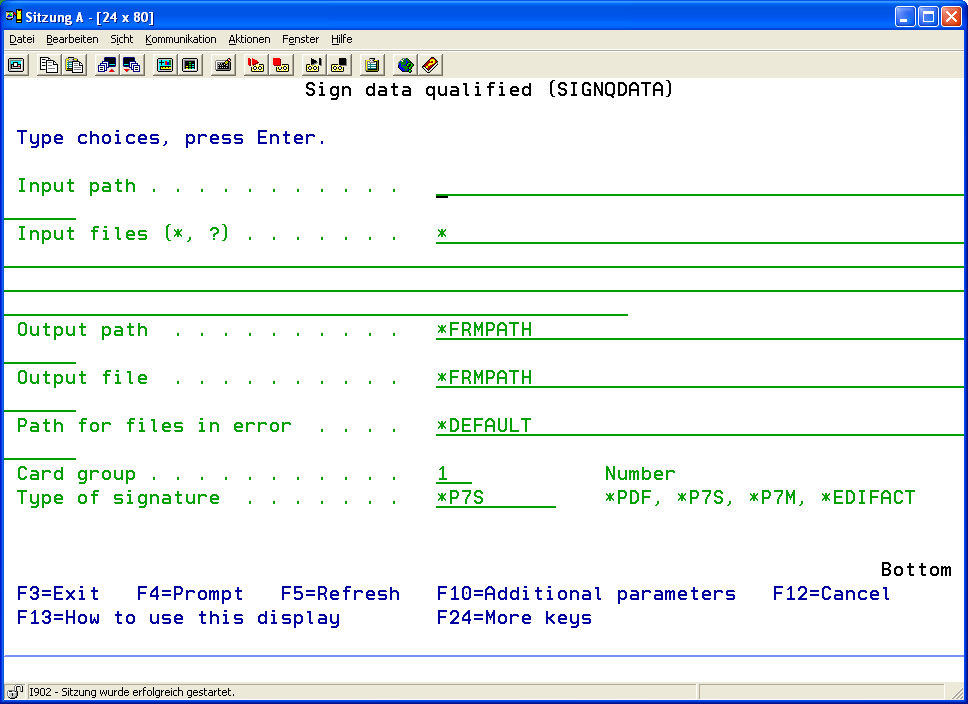Click F10=Additional parameters key label

(586, 594)
